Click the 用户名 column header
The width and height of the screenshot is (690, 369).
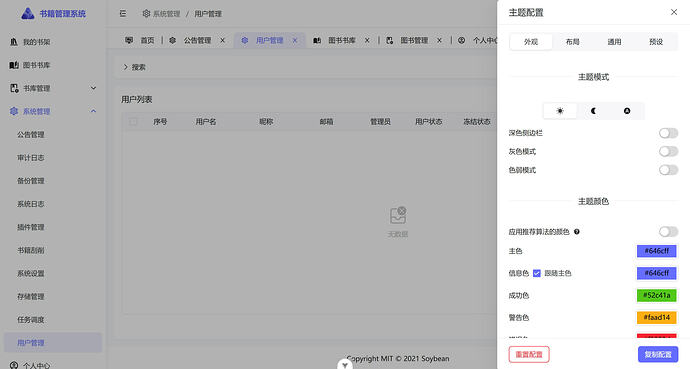pyautogui.click(x=206, y=122)
